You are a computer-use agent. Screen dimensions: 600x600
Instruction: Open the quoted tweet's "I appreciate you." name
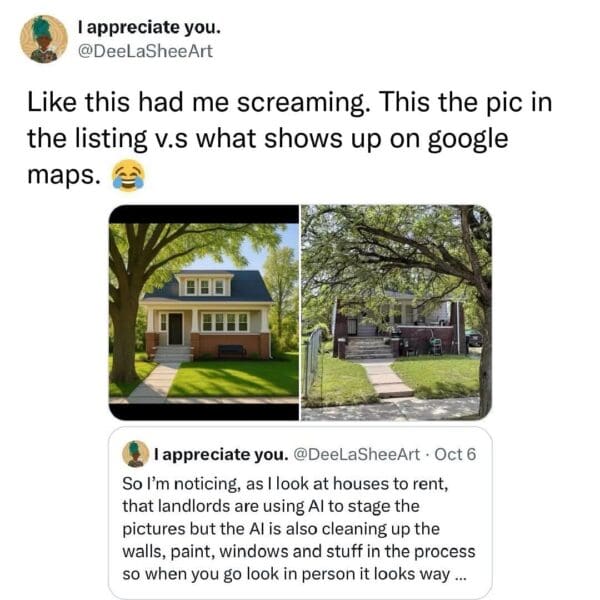click(221, 455)
